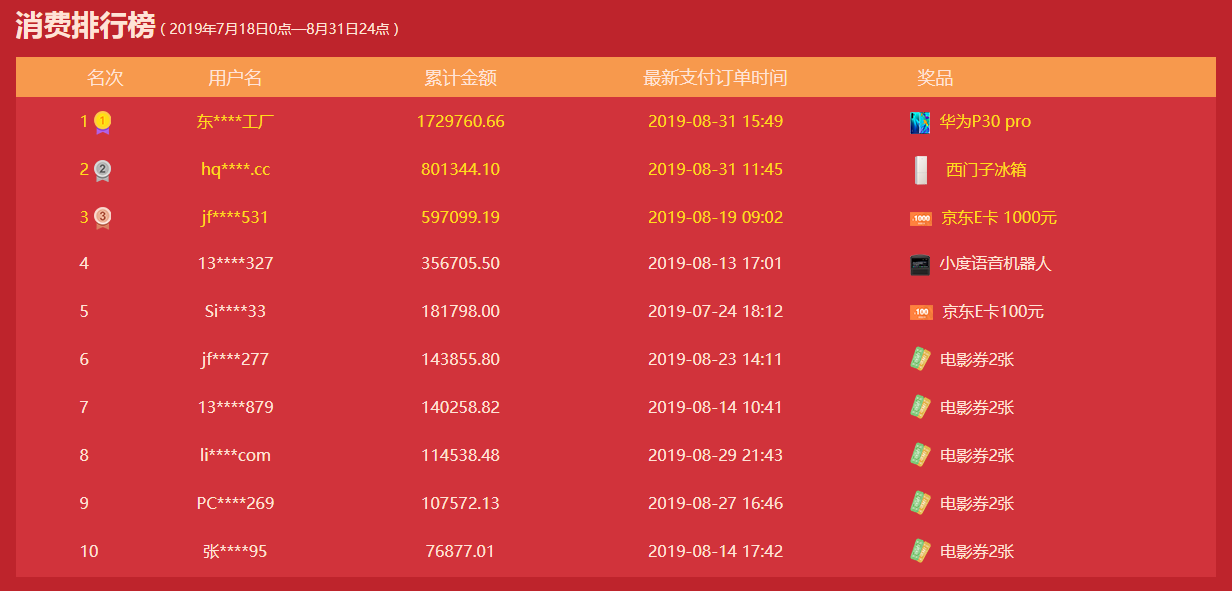Image resolution: width=1232 pixels, height=591 pixels.
Task: Click the bronze medal icon for rank 3
Action: [102, 218]
